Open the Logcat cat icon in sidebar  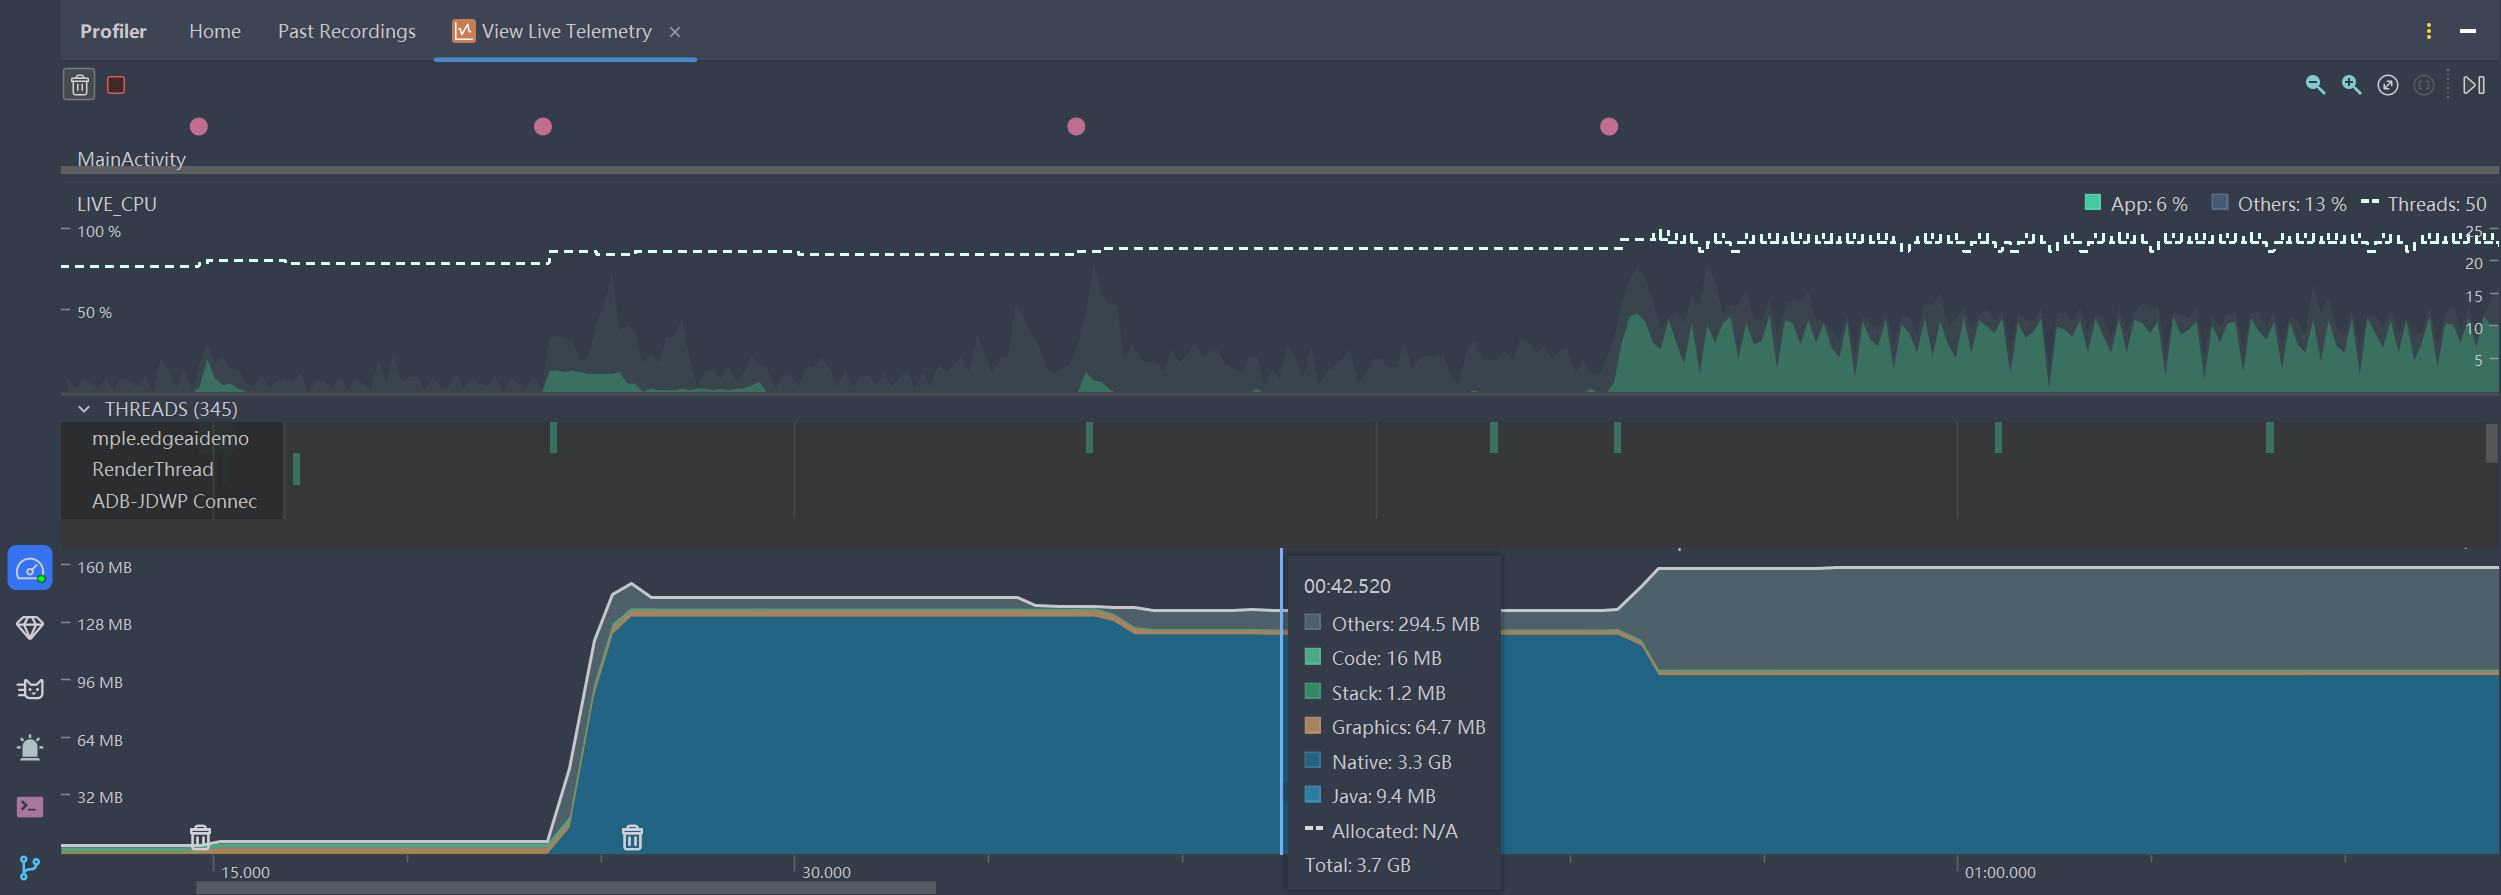pyautogui.click(x=30, y=689)
